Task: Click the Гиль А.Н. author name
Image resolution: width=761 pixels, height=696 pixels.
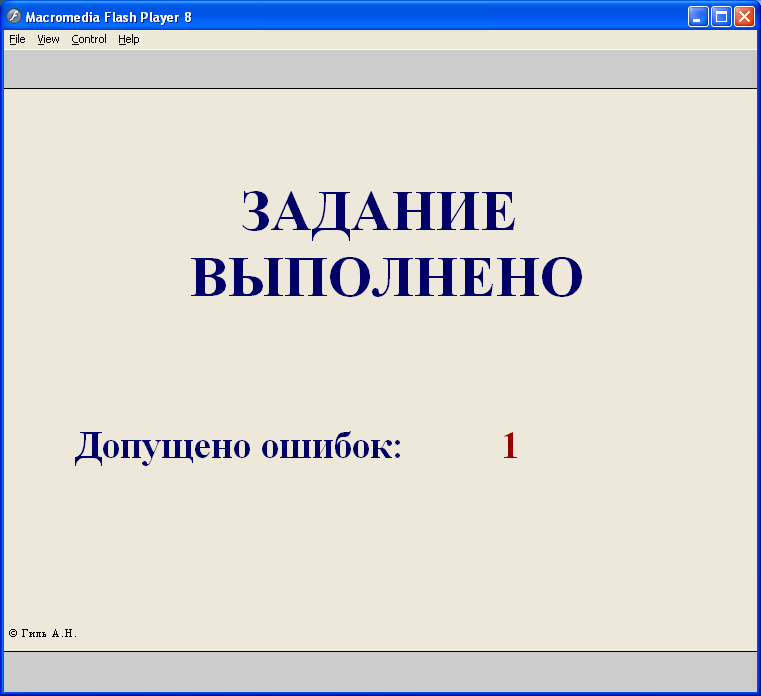Action: [x=49, y=633]
